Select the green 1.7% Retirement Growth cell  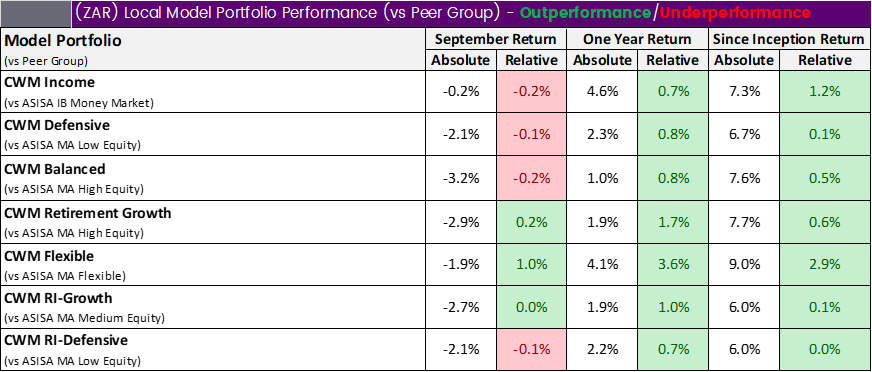[x=673, y=222]
